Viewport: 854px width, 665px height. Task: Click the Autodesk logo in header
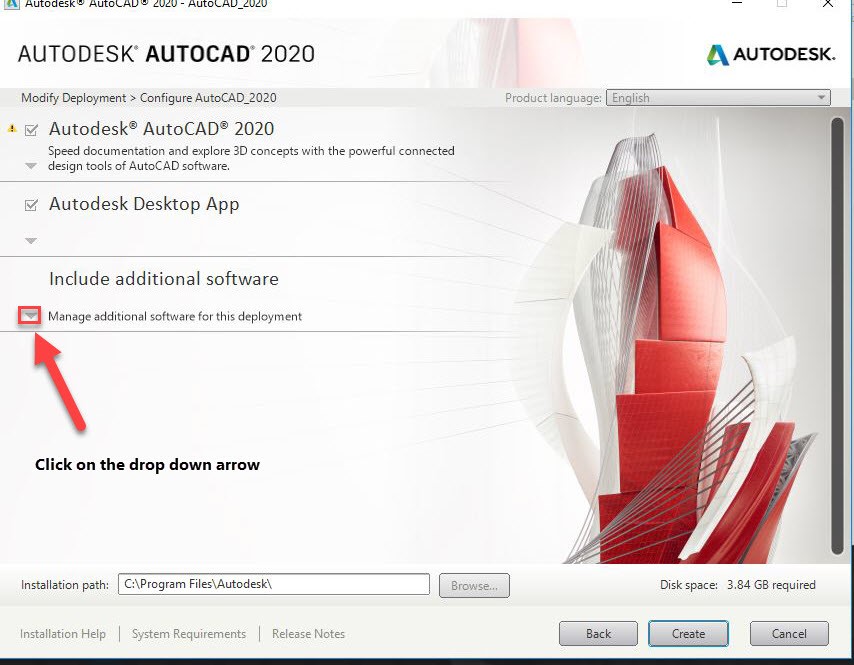click(x=771, y=54)
